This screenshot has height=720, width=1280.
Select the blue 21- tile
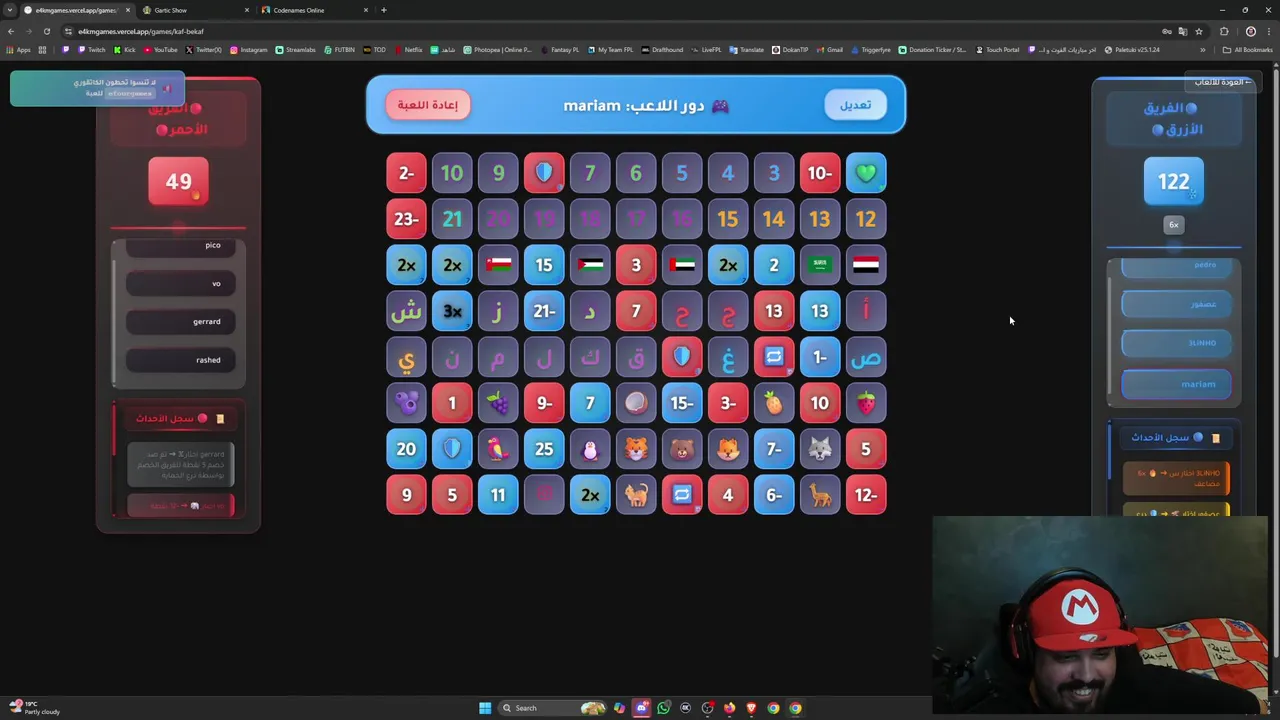pos(544,311)
